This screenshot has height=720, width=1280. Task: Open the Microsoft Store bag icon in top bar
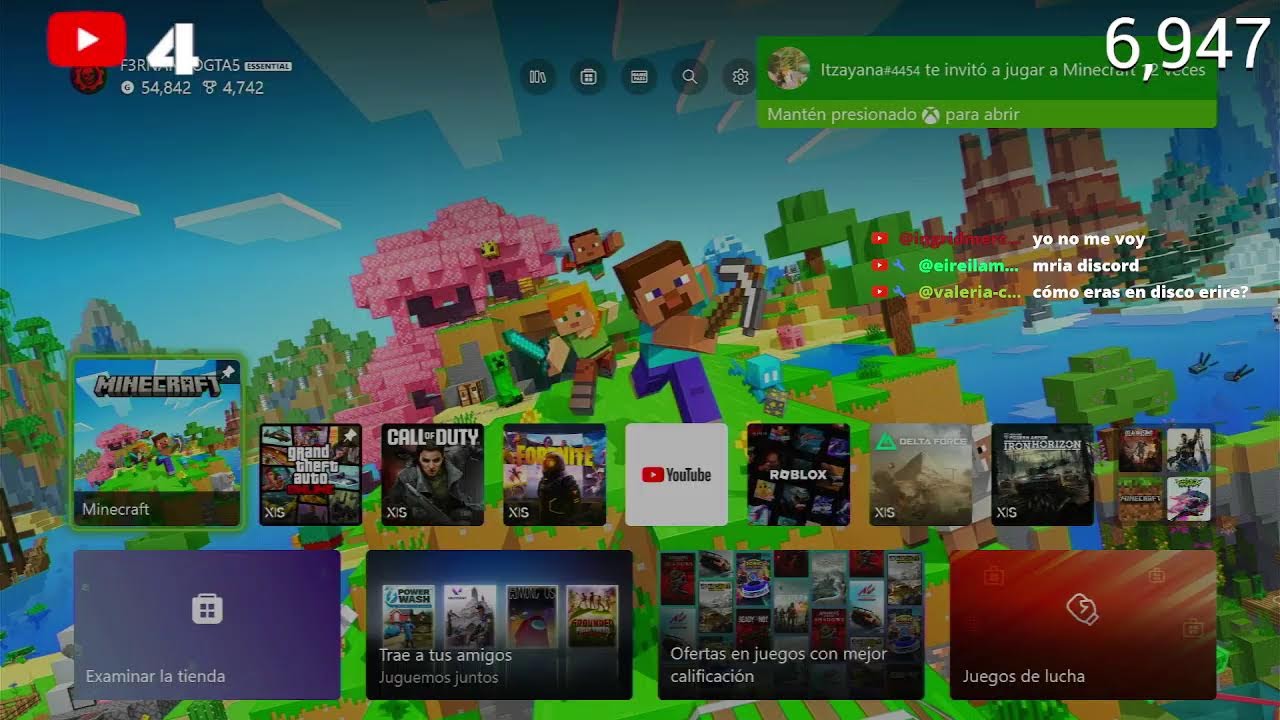tap(589, 76)
